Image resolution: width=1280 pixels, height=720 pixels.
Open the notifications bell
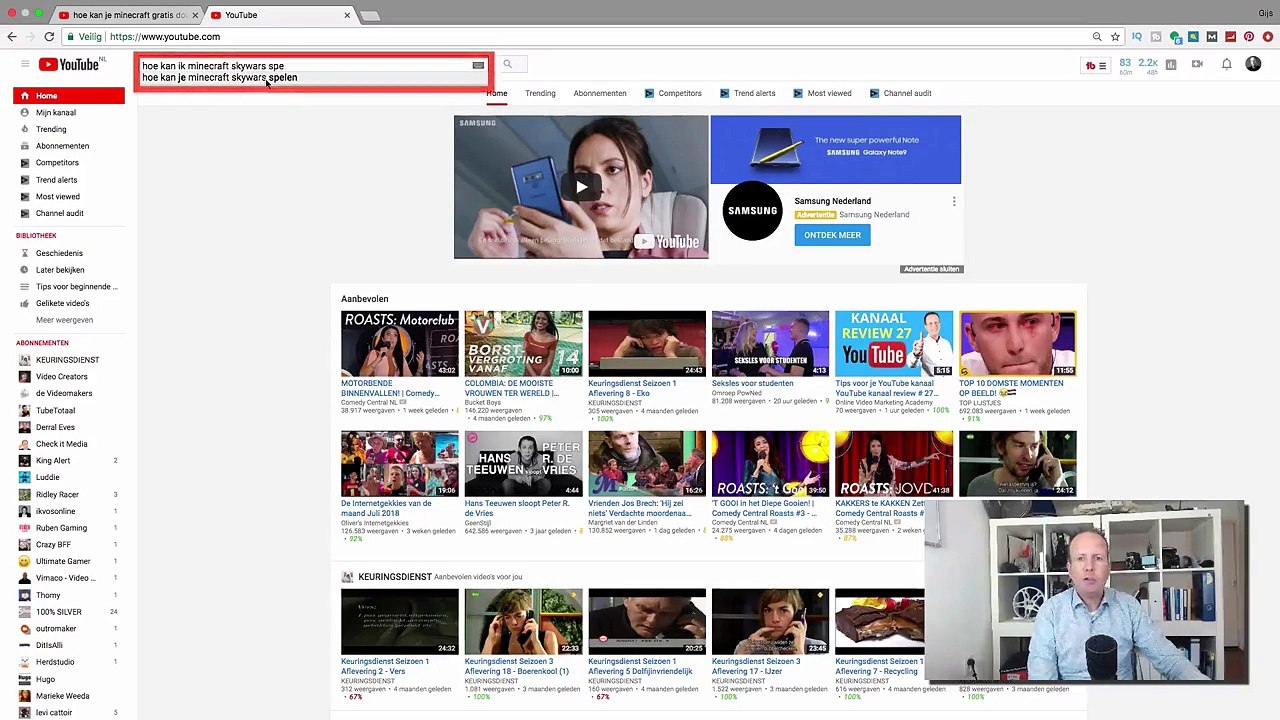pos(1226,64)
